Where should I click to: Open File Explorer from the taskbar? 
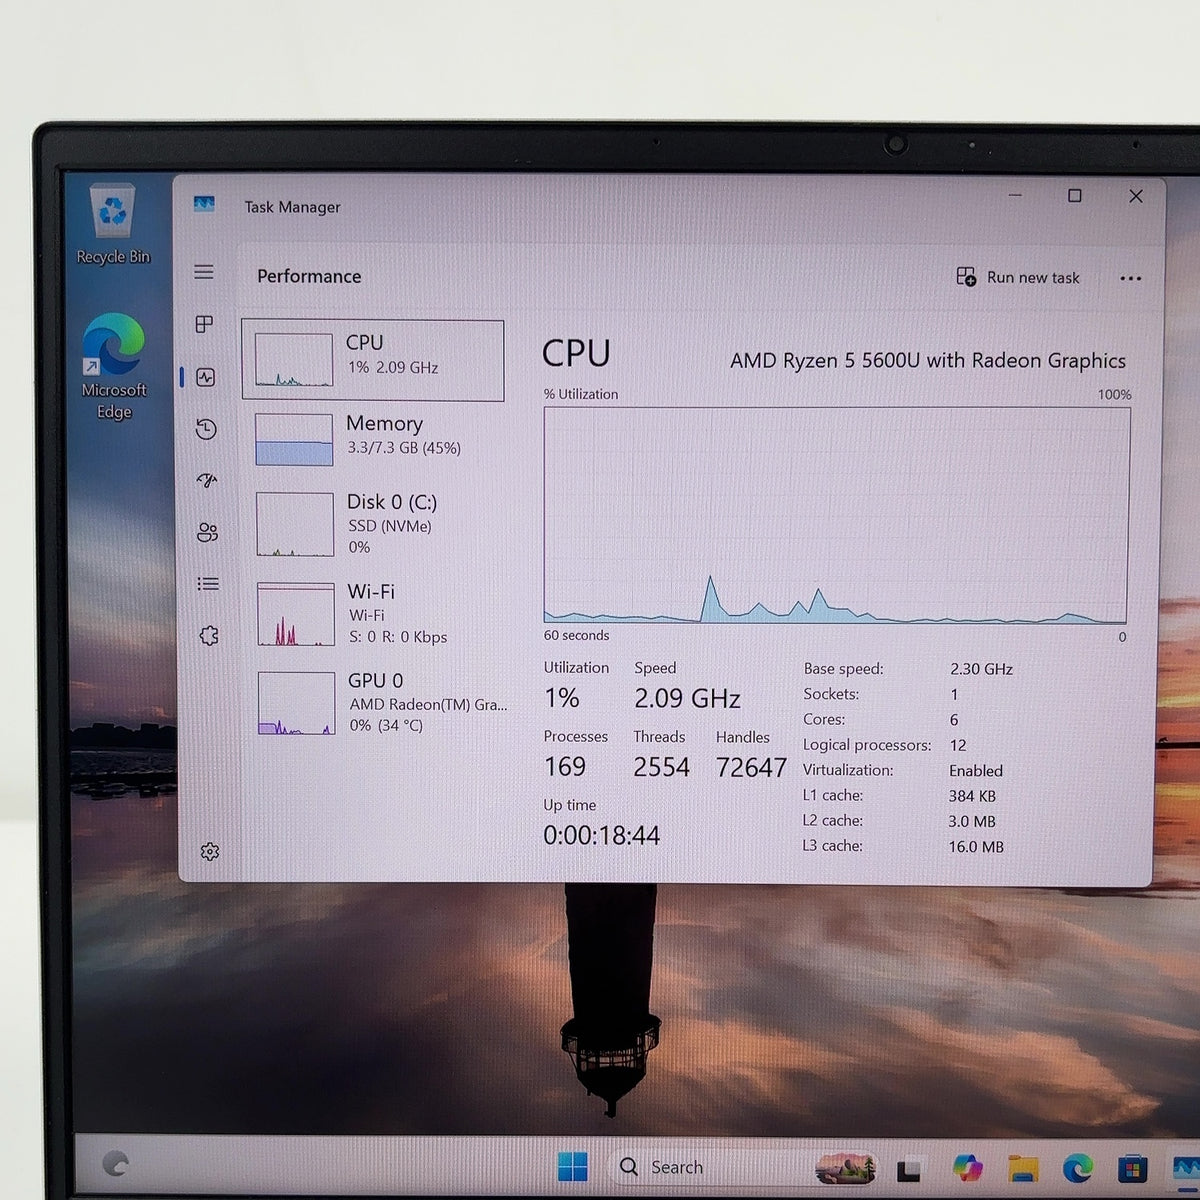(x=1022, y=1167)
